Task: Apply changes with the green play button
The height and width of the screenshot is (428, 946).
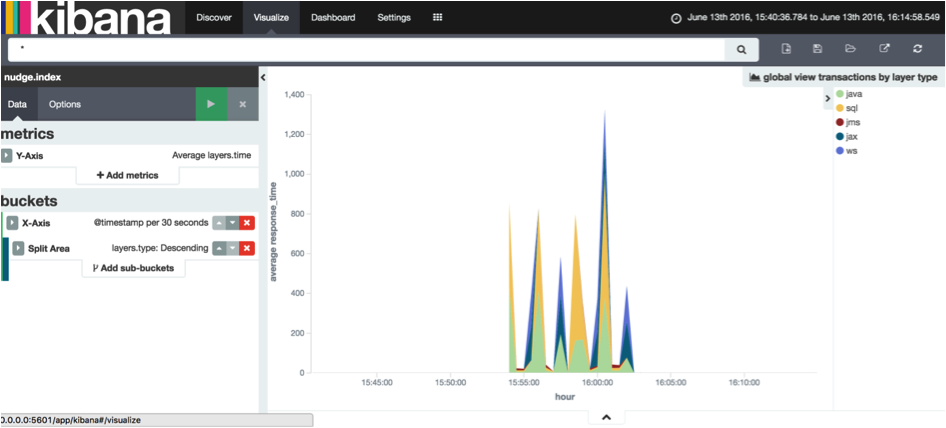Action: 211,104
